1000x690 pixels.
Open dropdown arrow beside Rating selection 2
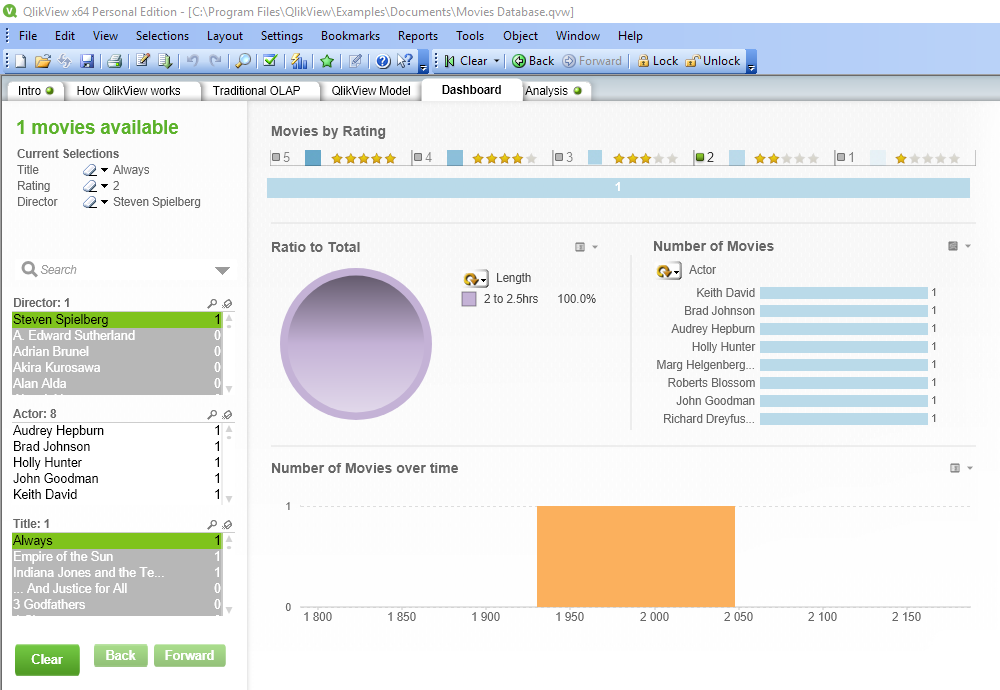[x=105, y=186]
